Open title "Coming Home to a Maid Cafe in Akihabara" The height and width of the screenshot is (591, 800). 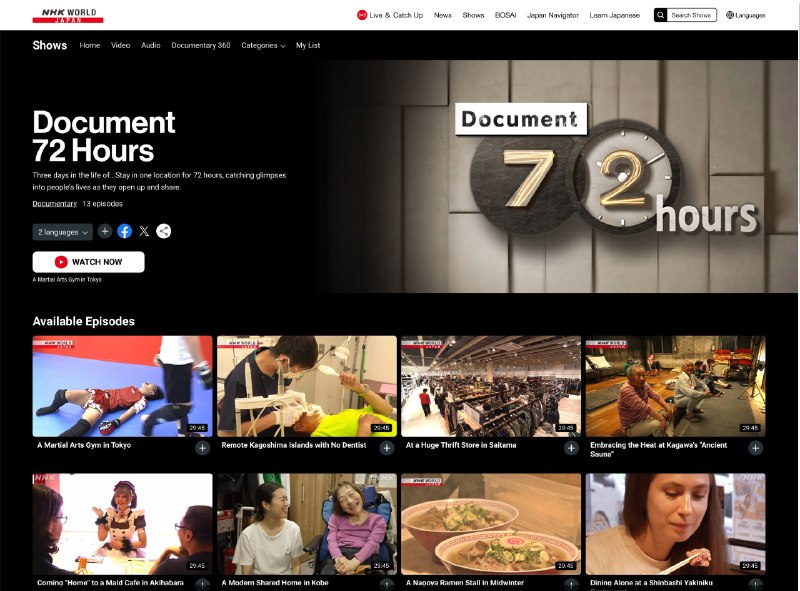(x=110, y=582)
